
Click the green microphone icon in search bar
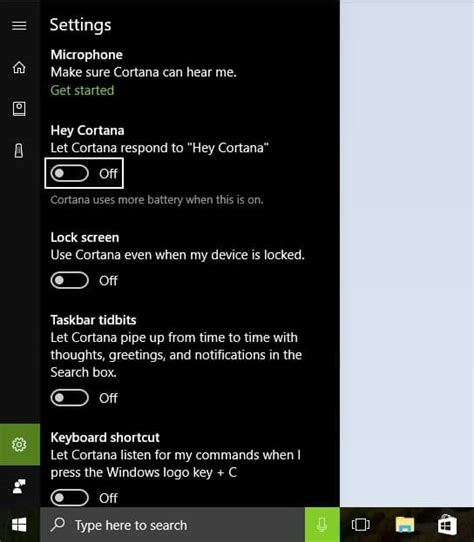pyautogui.click(x=322, y=525)
